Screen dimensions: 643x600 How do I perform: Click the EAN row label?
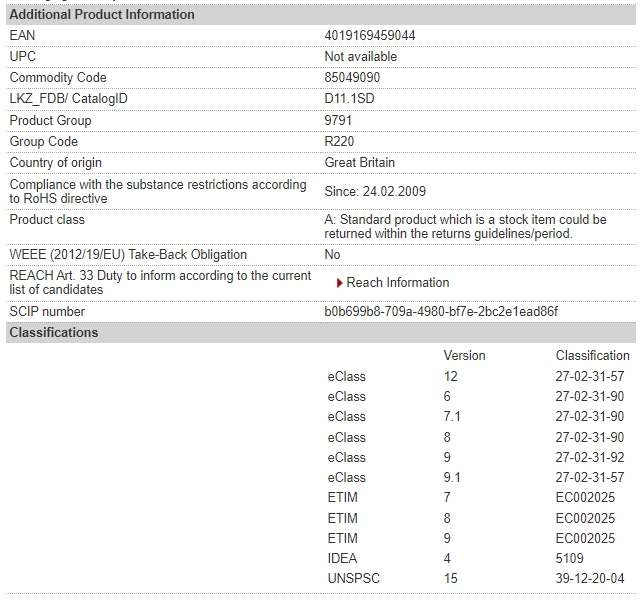[x=22, y=36]
